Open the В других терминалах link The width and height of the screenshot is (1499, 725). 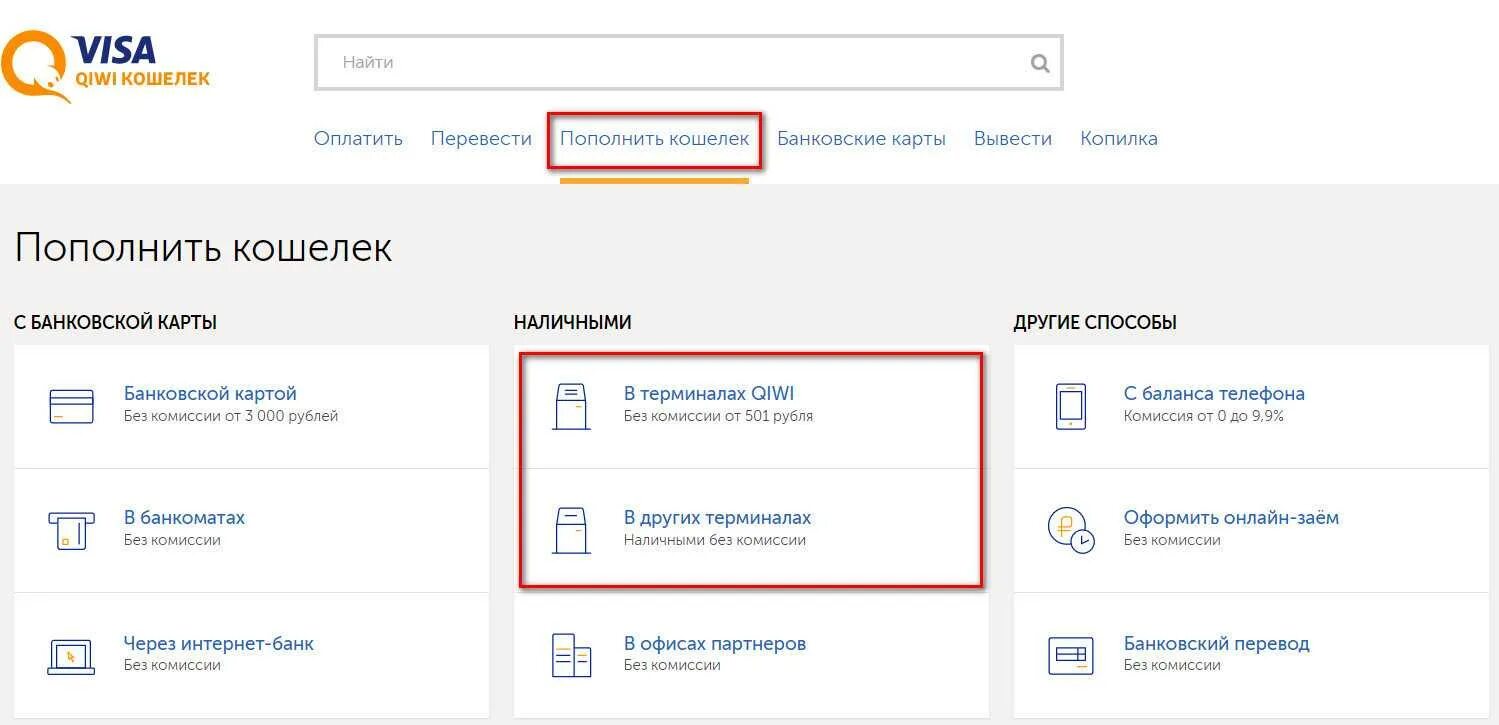point(718,518)
